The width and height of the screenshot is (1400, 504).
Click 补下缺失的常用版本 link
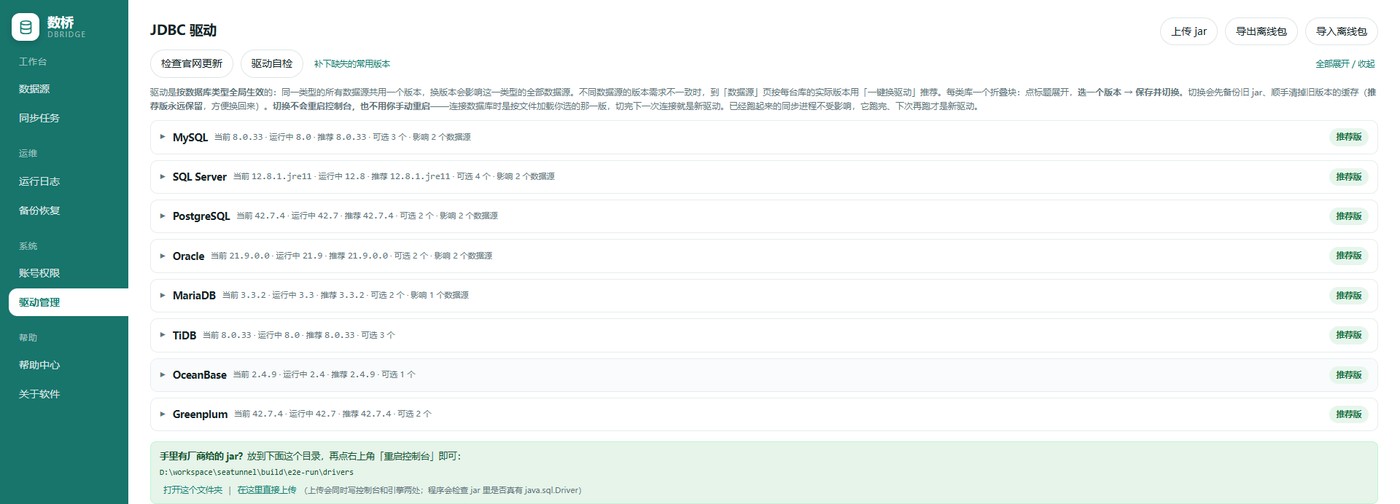point(352,63)
